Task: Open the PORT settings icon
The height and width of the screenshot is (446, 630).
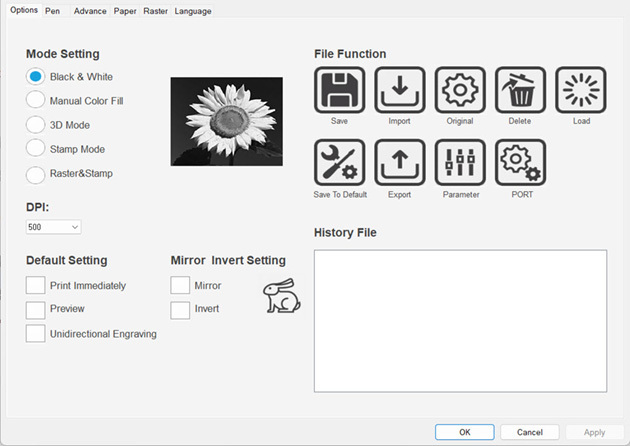Action: pyautogui.click(x=521, y=162)
